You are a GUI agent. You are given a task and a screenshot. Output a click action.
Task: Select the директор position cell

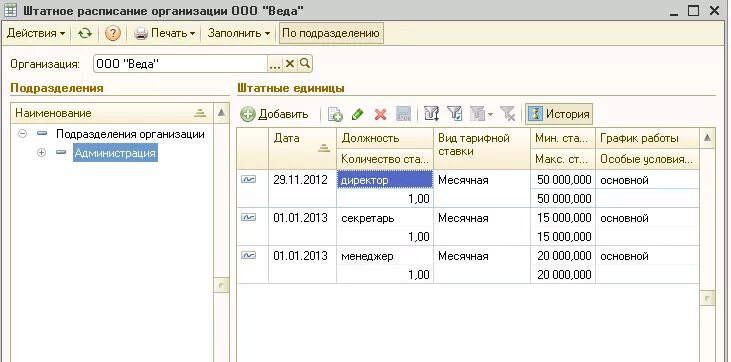385,180
